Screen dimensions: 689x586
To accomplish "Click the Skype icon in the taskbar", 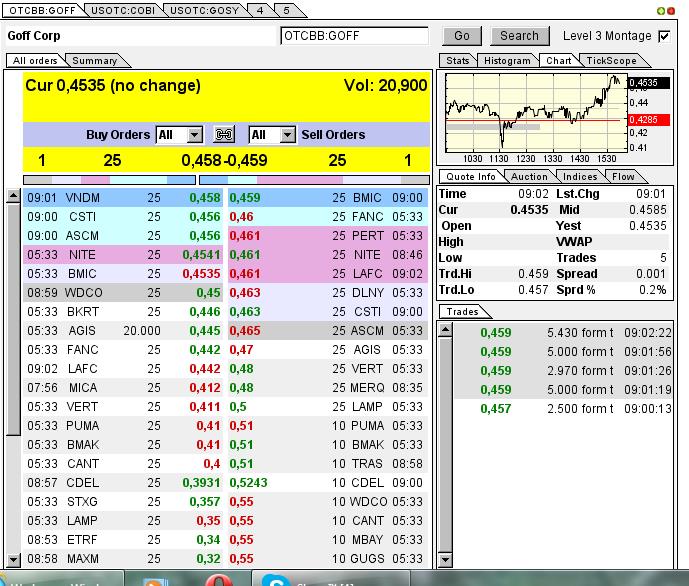I will 276,580.
